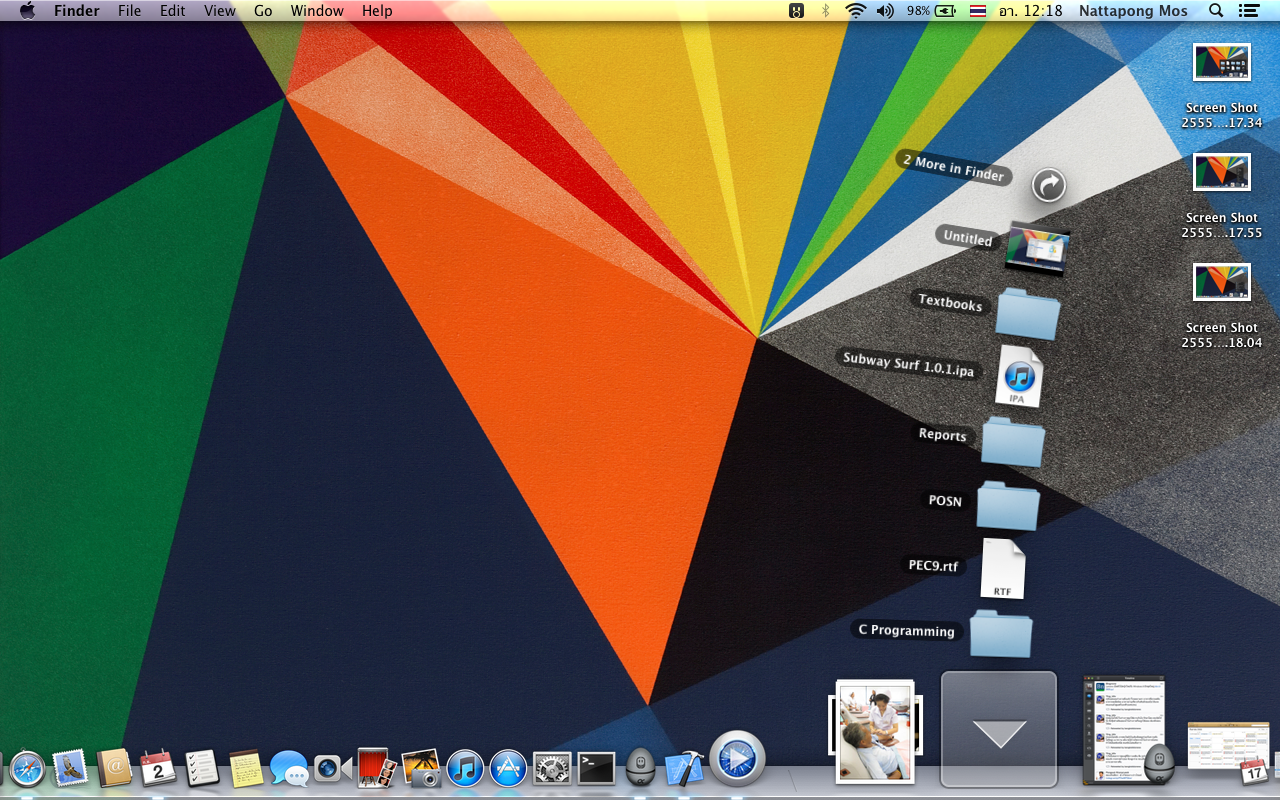
Task: Open the Textbooks folder in the stack
Action: point(1027,313)
